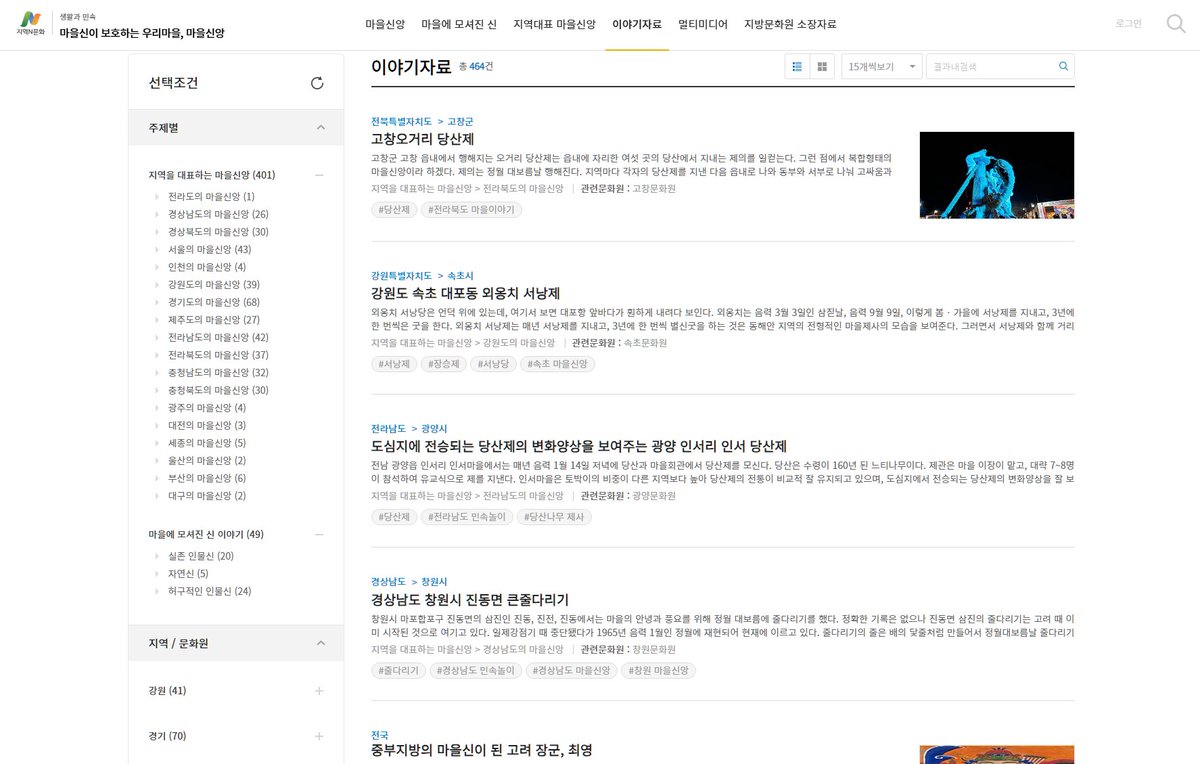Filter by 제주도의 마을신앙 (27)
Image resolution: width=1200 pixels, height=764 pixels.
[214, 320]
